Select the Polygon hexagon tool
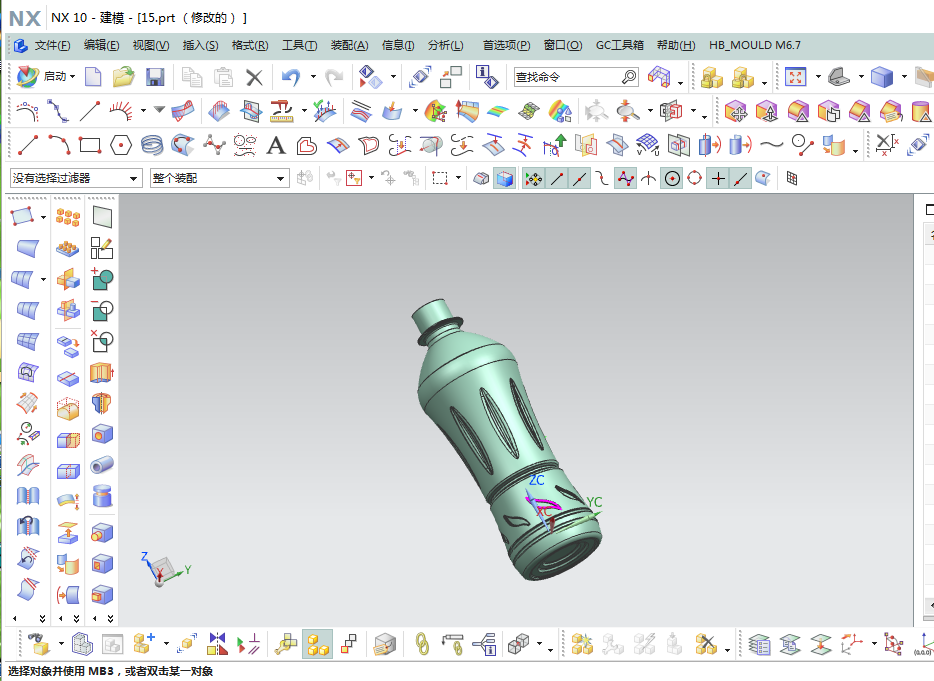Screen dimensions: 934x681 point(121,145)
